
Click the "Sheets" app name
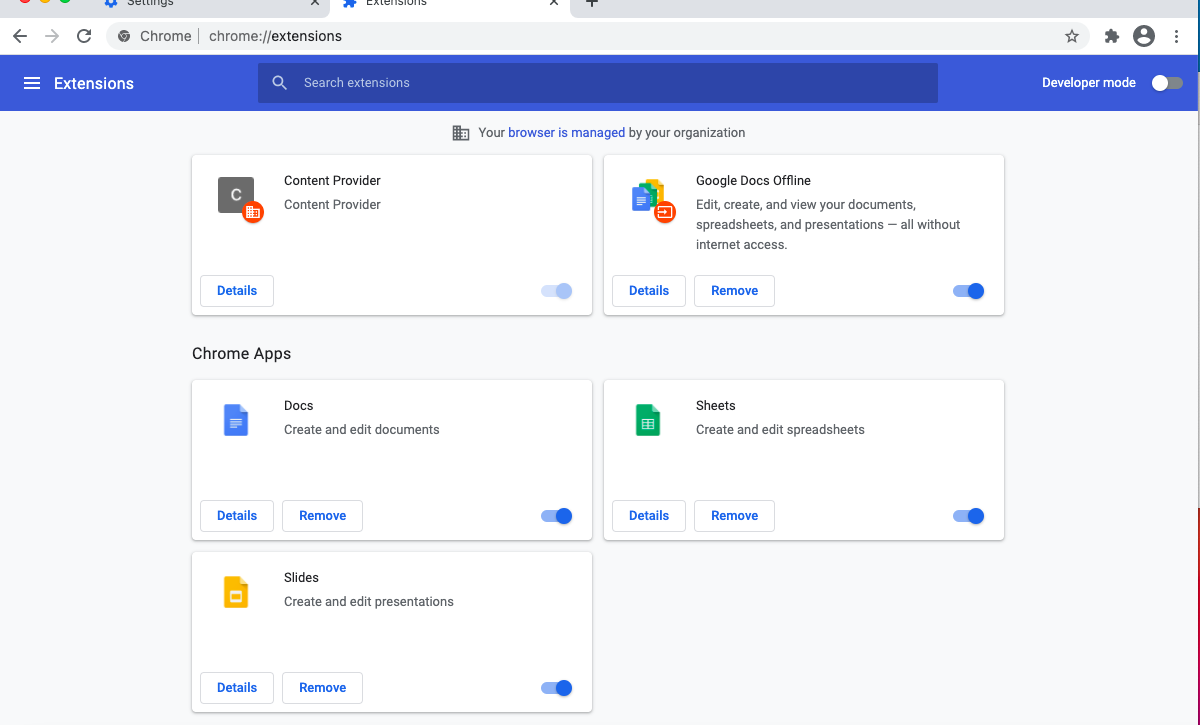[716, 406]
